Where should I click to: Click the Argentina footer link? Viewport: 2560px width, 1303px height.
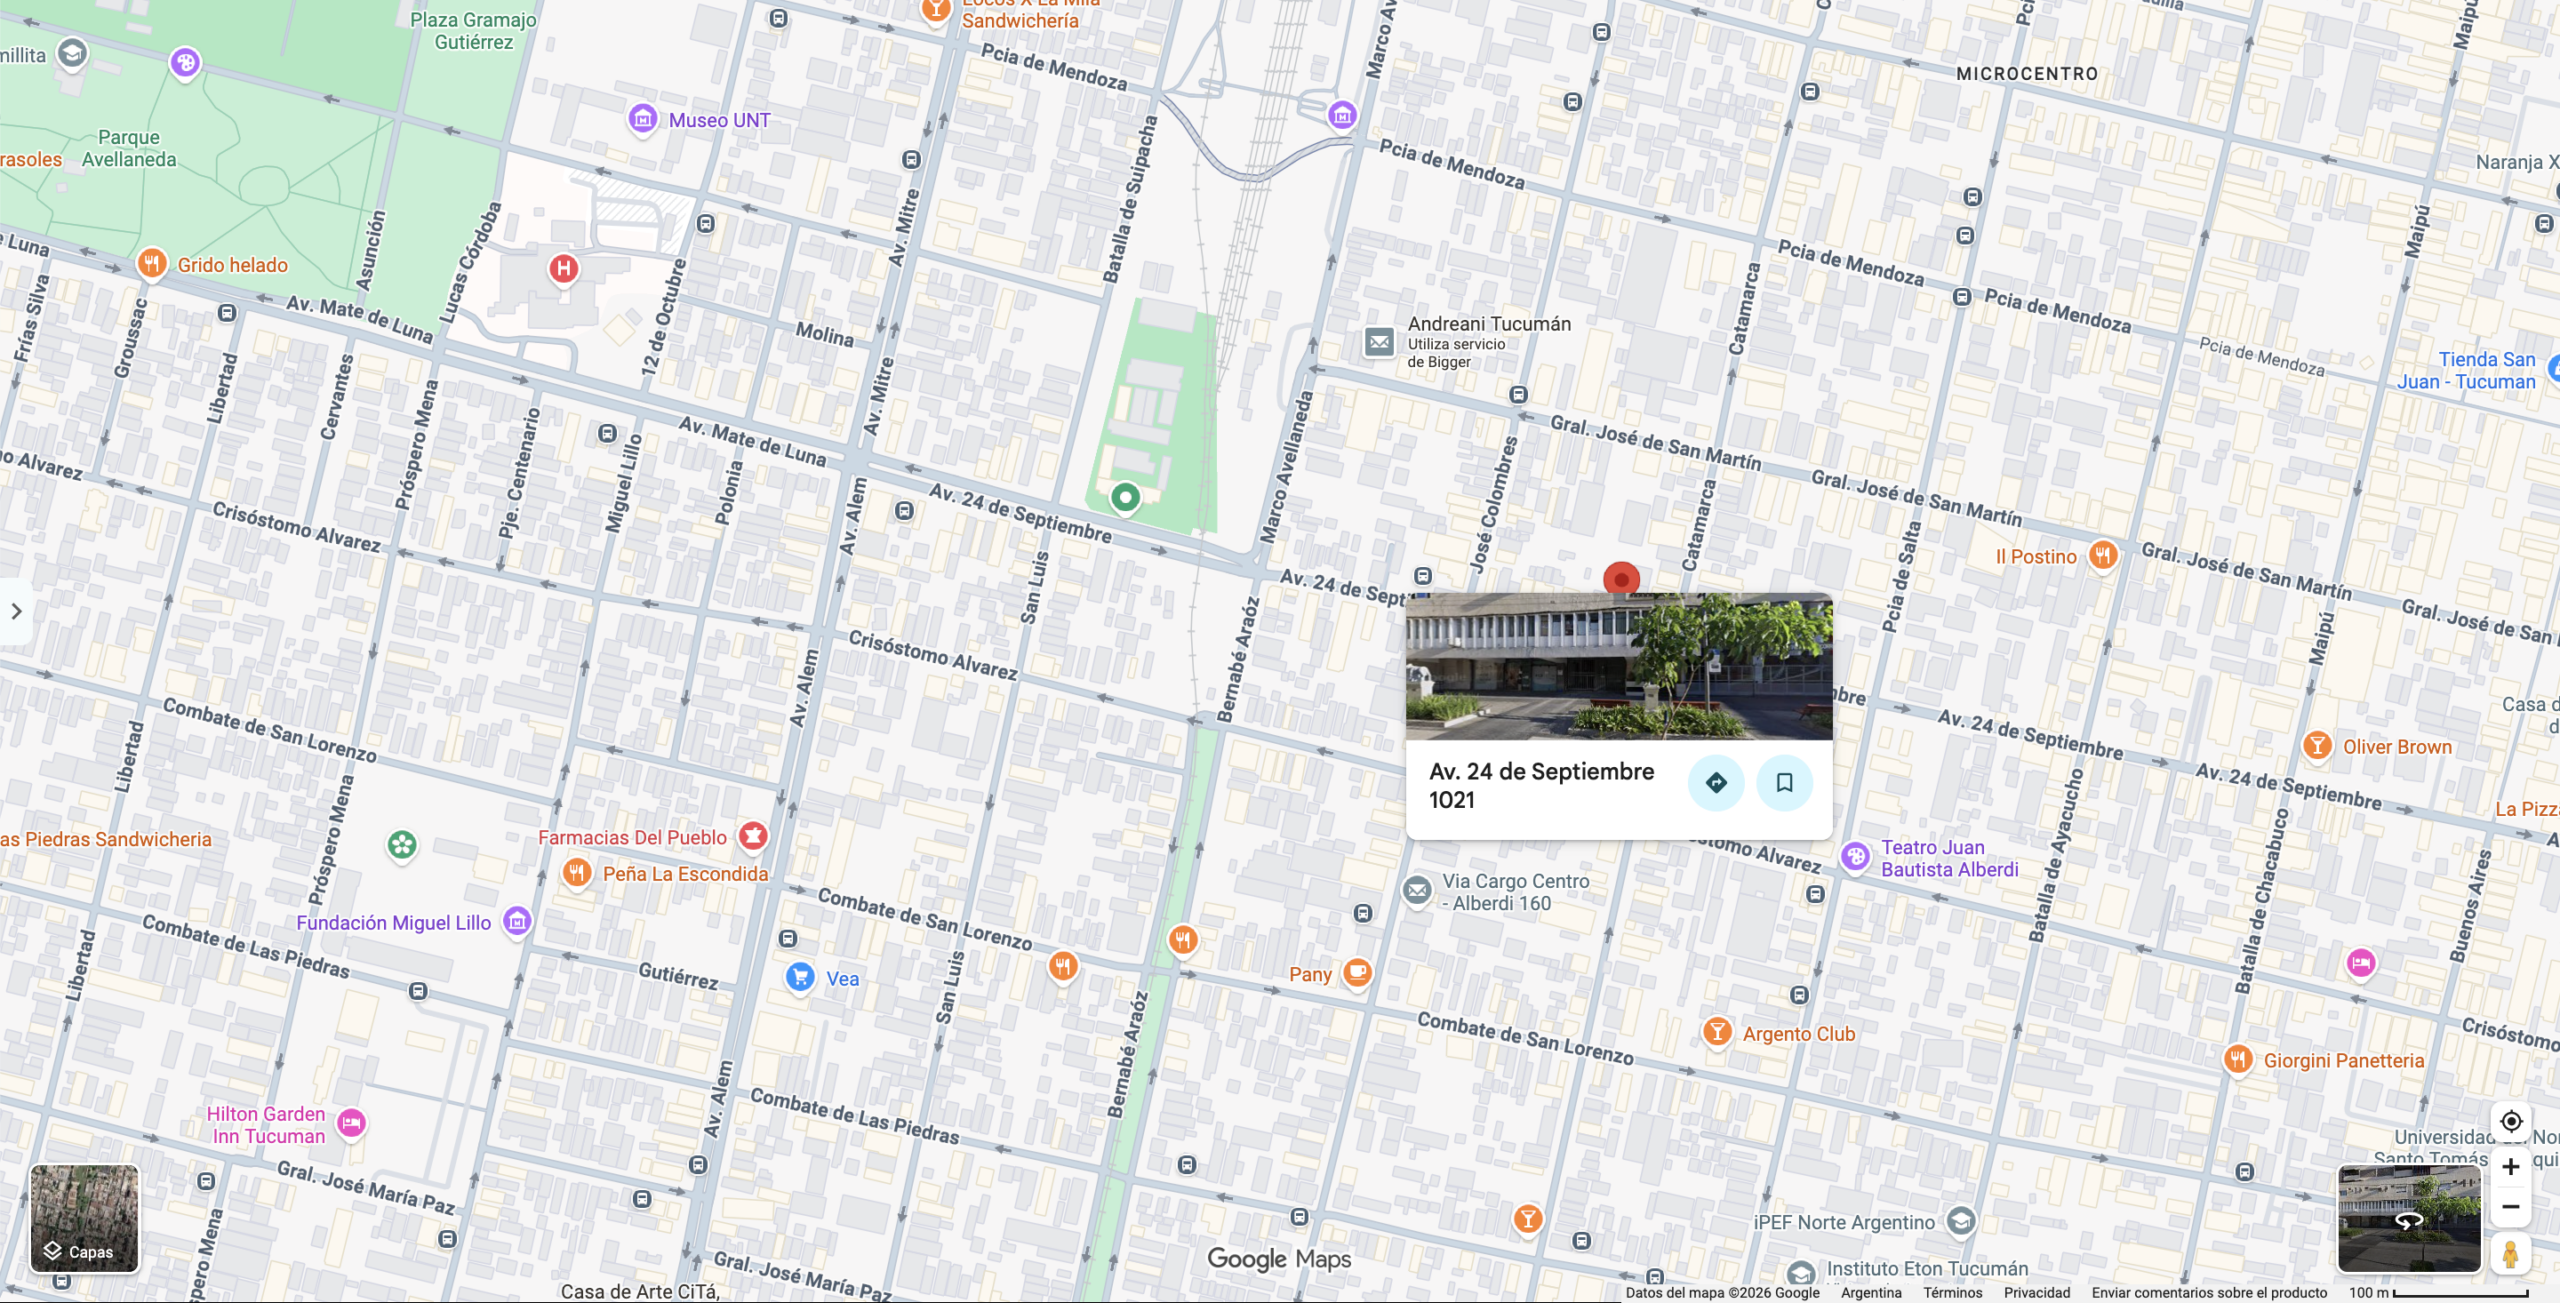coord(1871,1292)
